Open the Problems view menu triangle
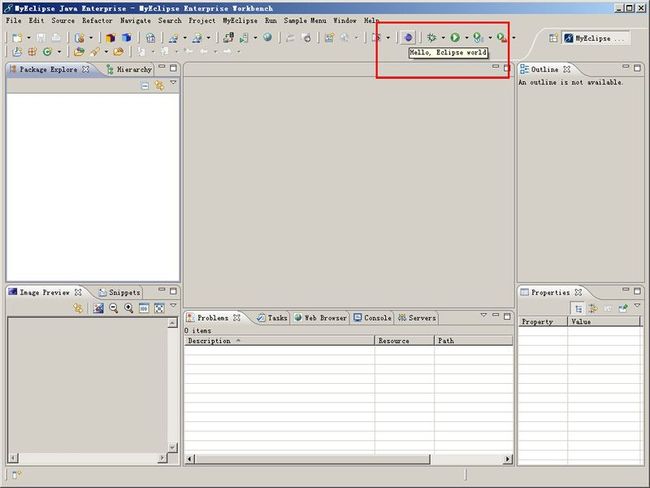This screenshot has height=488, width=650. tap(483, 316)
